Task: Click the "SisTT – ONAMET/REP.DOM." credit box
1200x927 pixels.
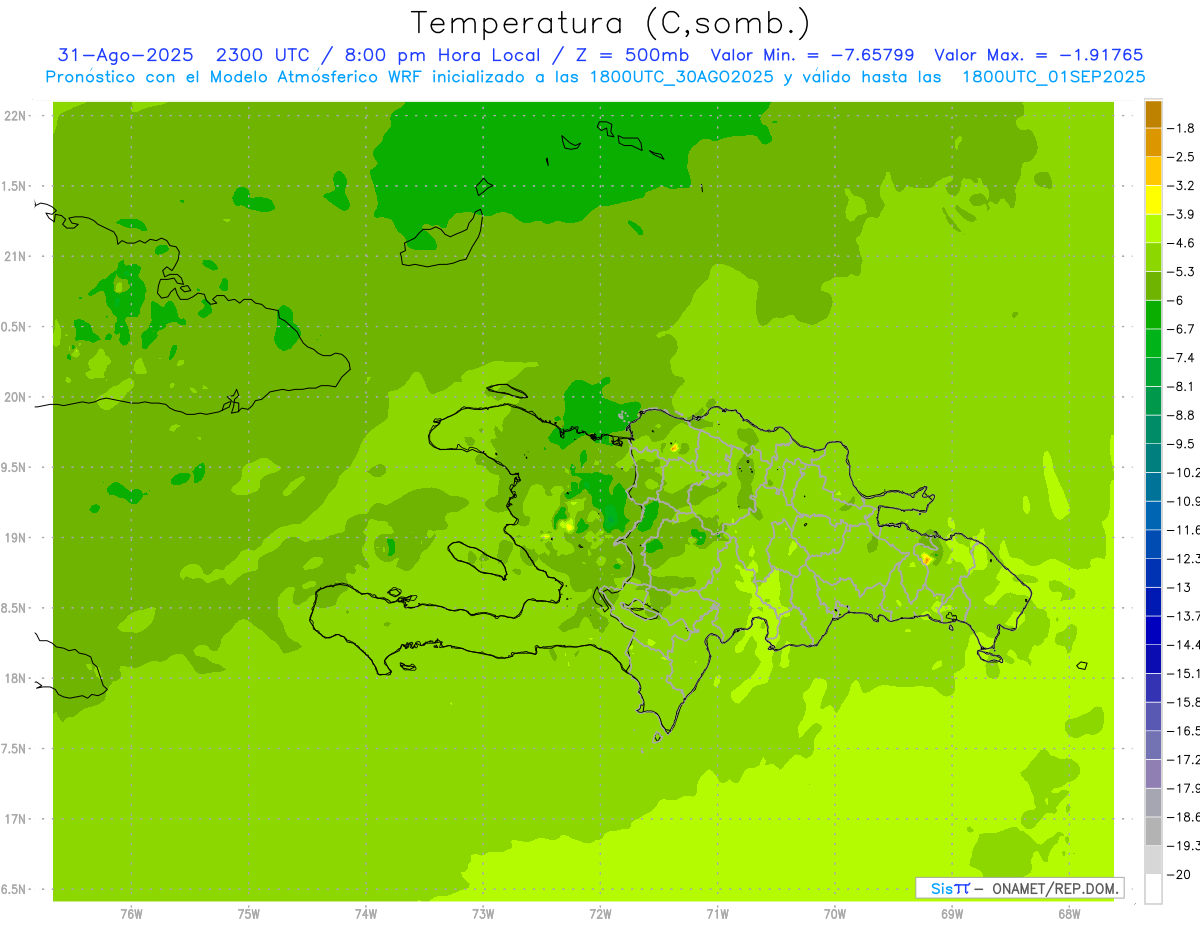Action: tap(1019, 888)
